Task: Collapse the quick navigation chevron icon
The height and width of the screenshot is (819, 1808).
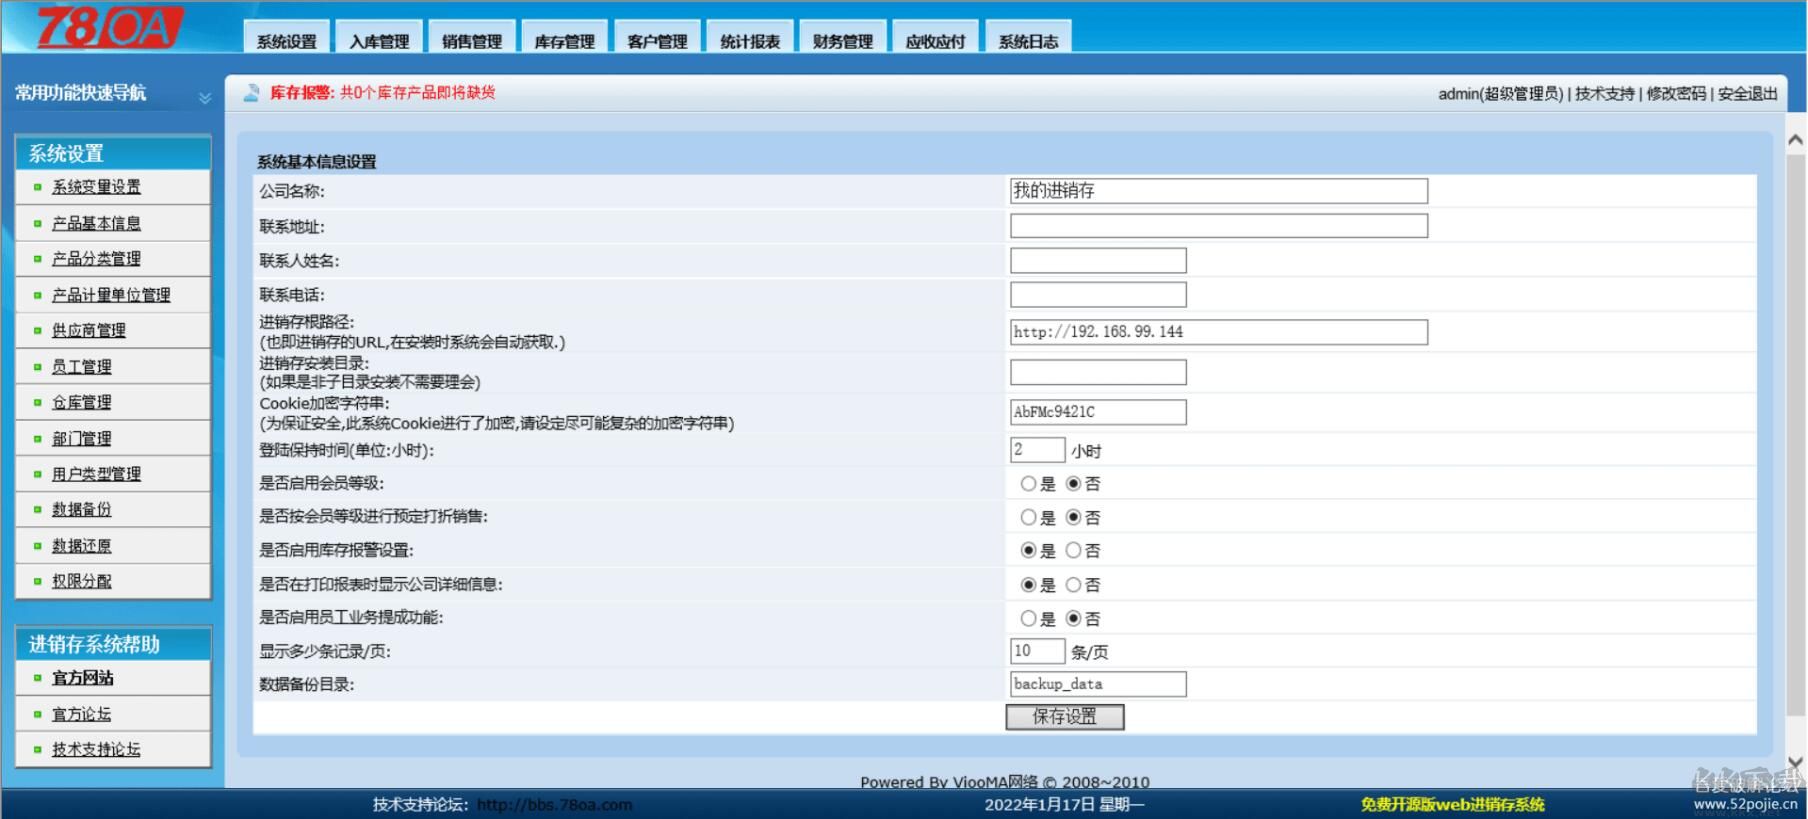Action: click(204, 98)
